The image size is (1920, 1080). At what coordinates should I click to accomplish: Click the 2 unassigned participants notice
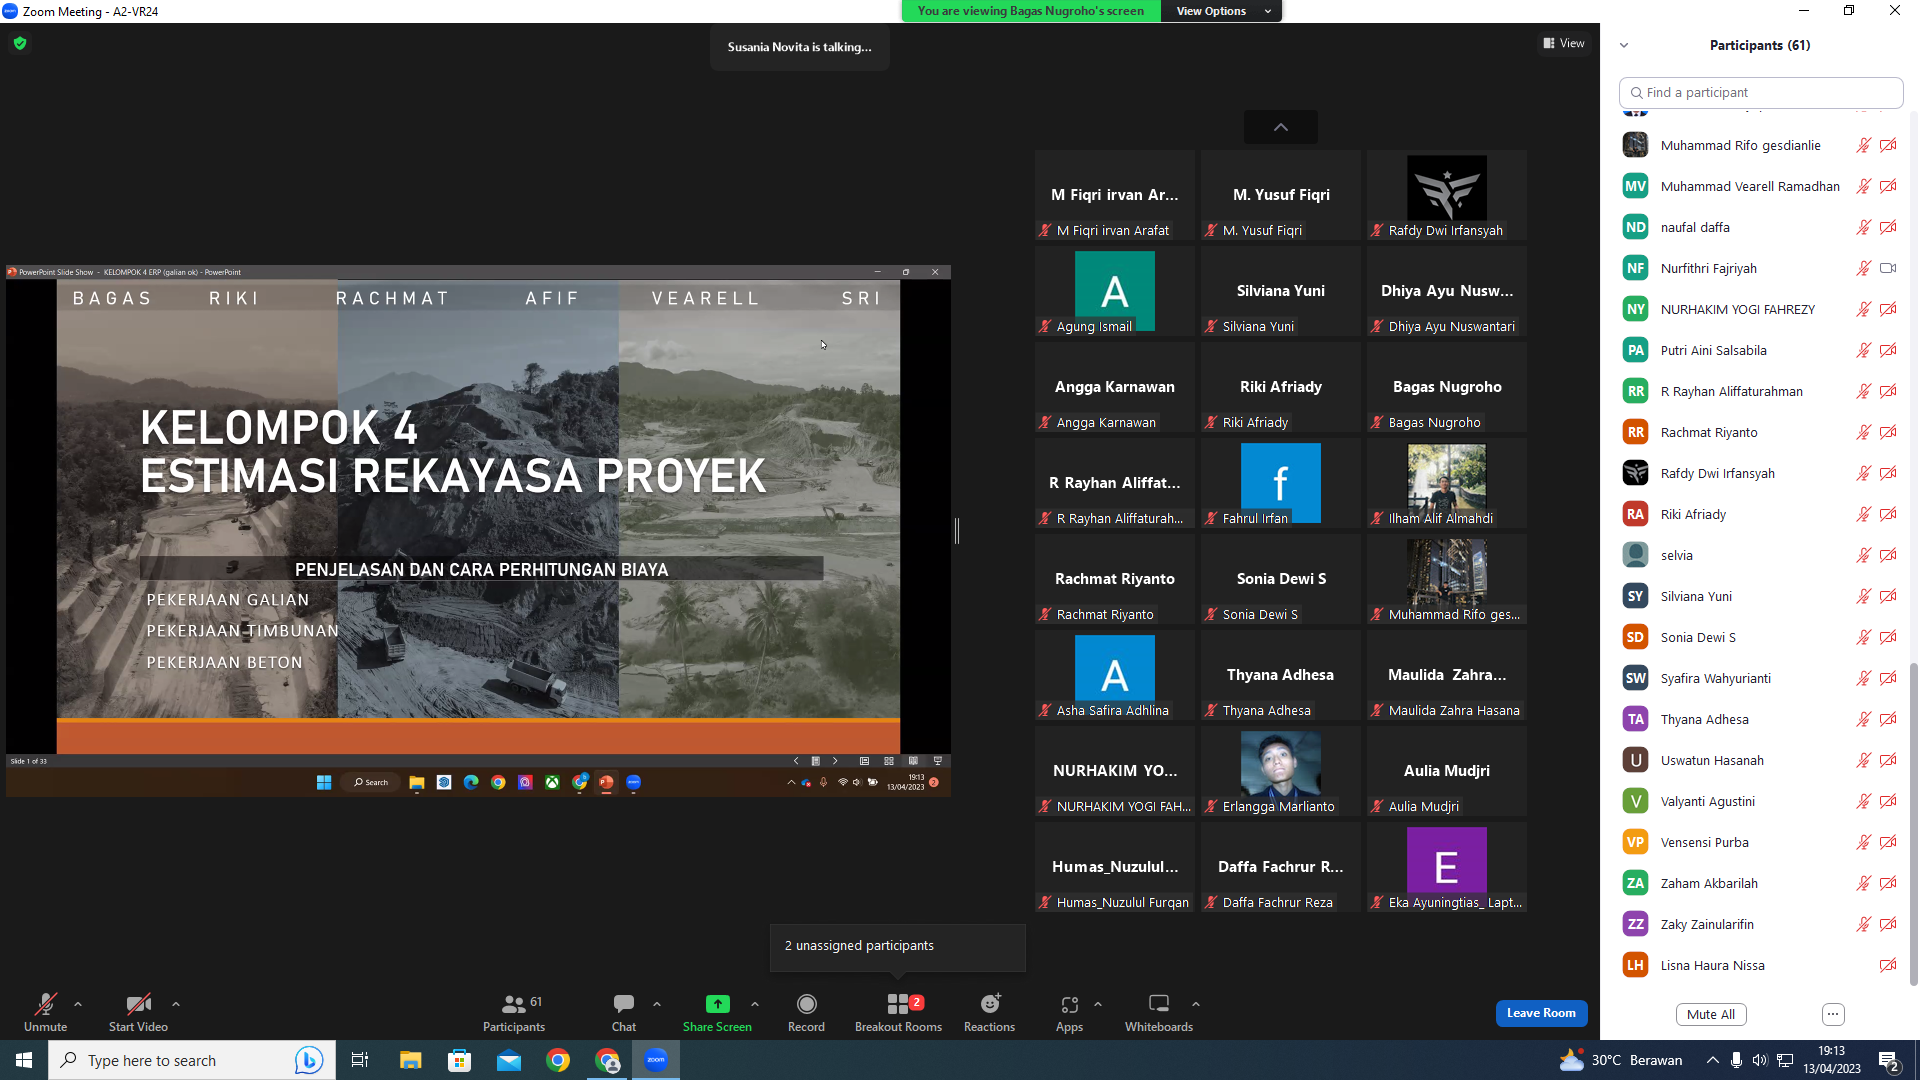[x=898, y=946]
